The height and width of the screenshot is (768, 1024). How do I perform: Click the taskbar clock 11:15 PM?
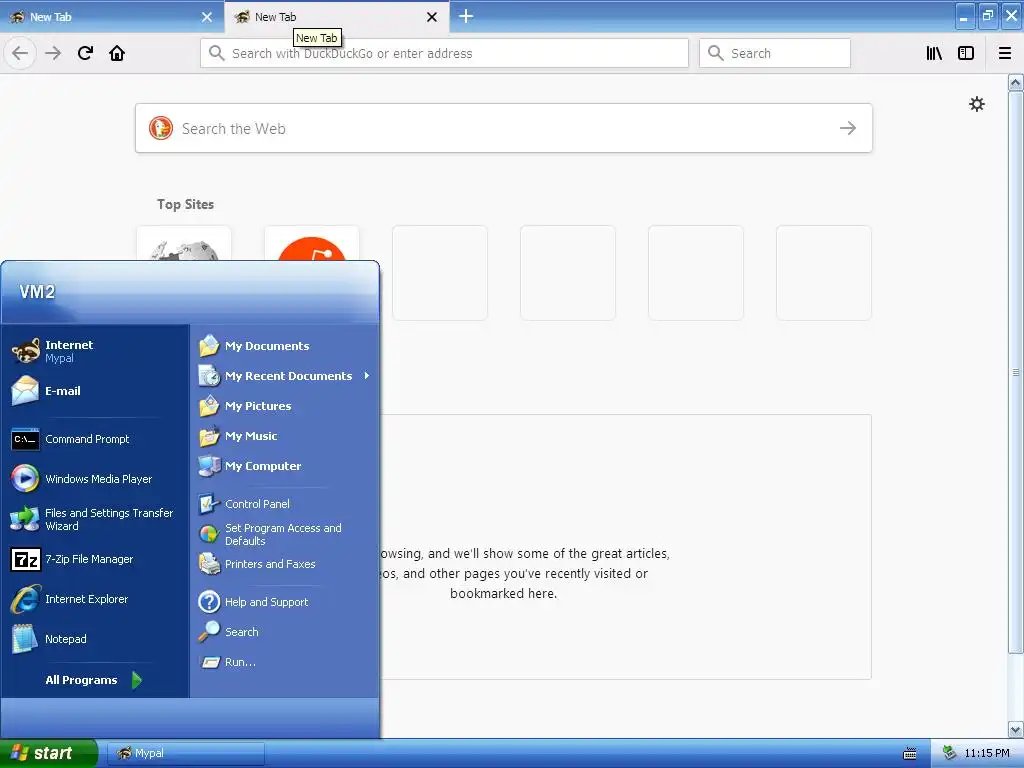pos(987,753)
